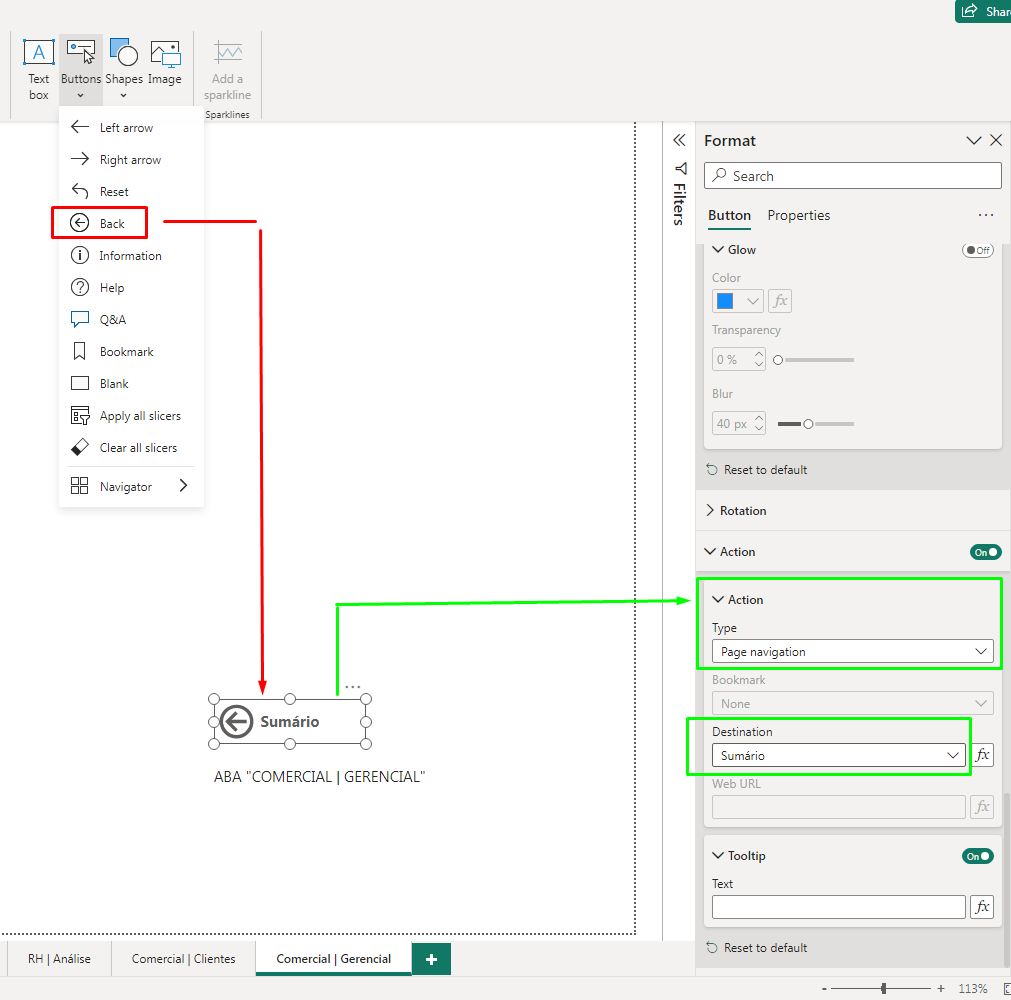Switch to the Properties tab
Viewport: 1011px width, 1000px height.
(x=798, y=215)
